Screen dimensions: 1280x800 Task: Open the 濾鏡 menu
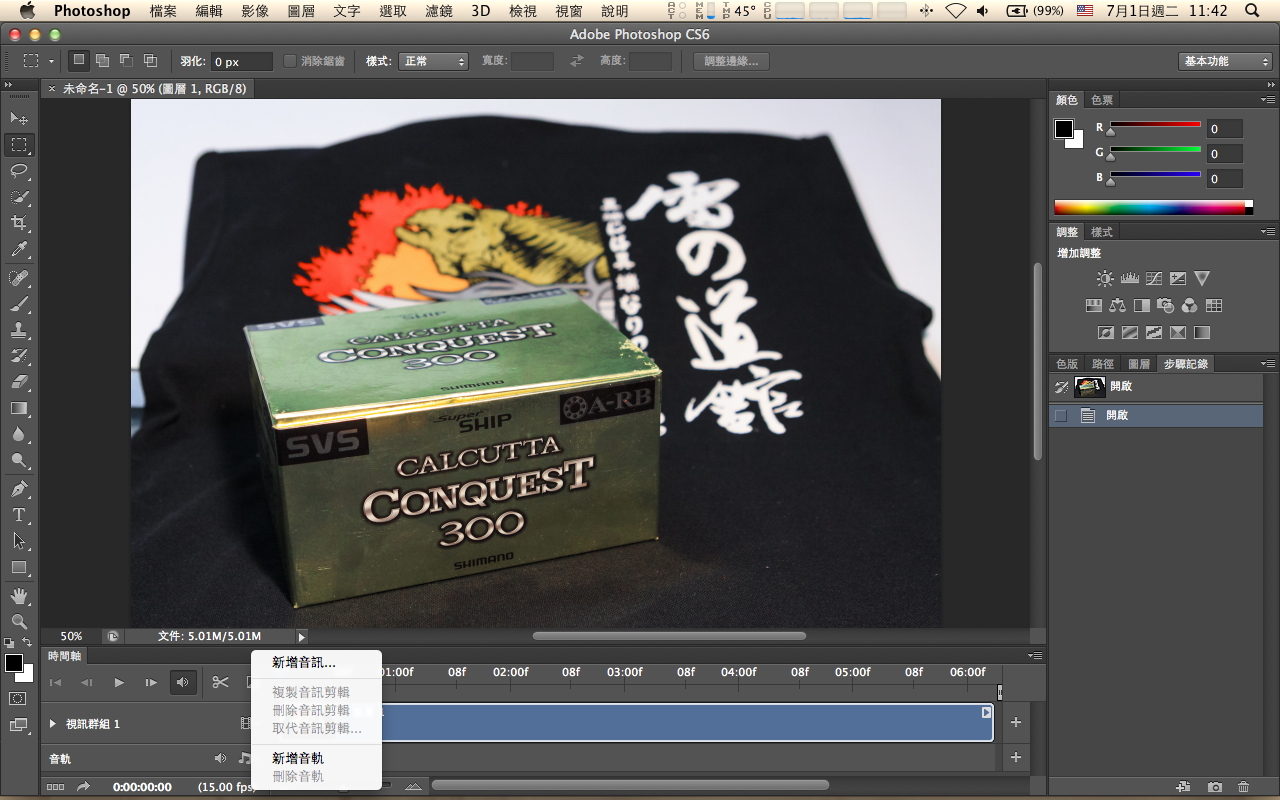click(438, 11)
